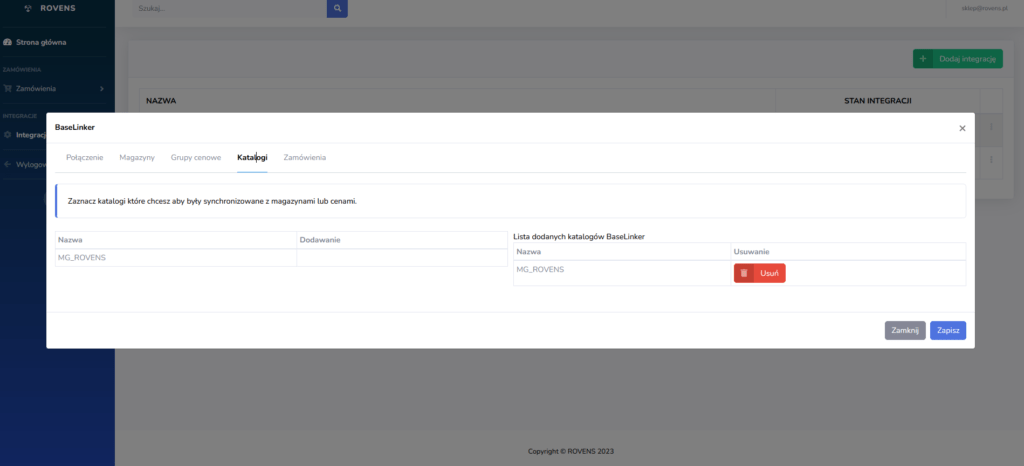Click the BaseLinker dialog title

pyautogui.click(x=74, y=128)
